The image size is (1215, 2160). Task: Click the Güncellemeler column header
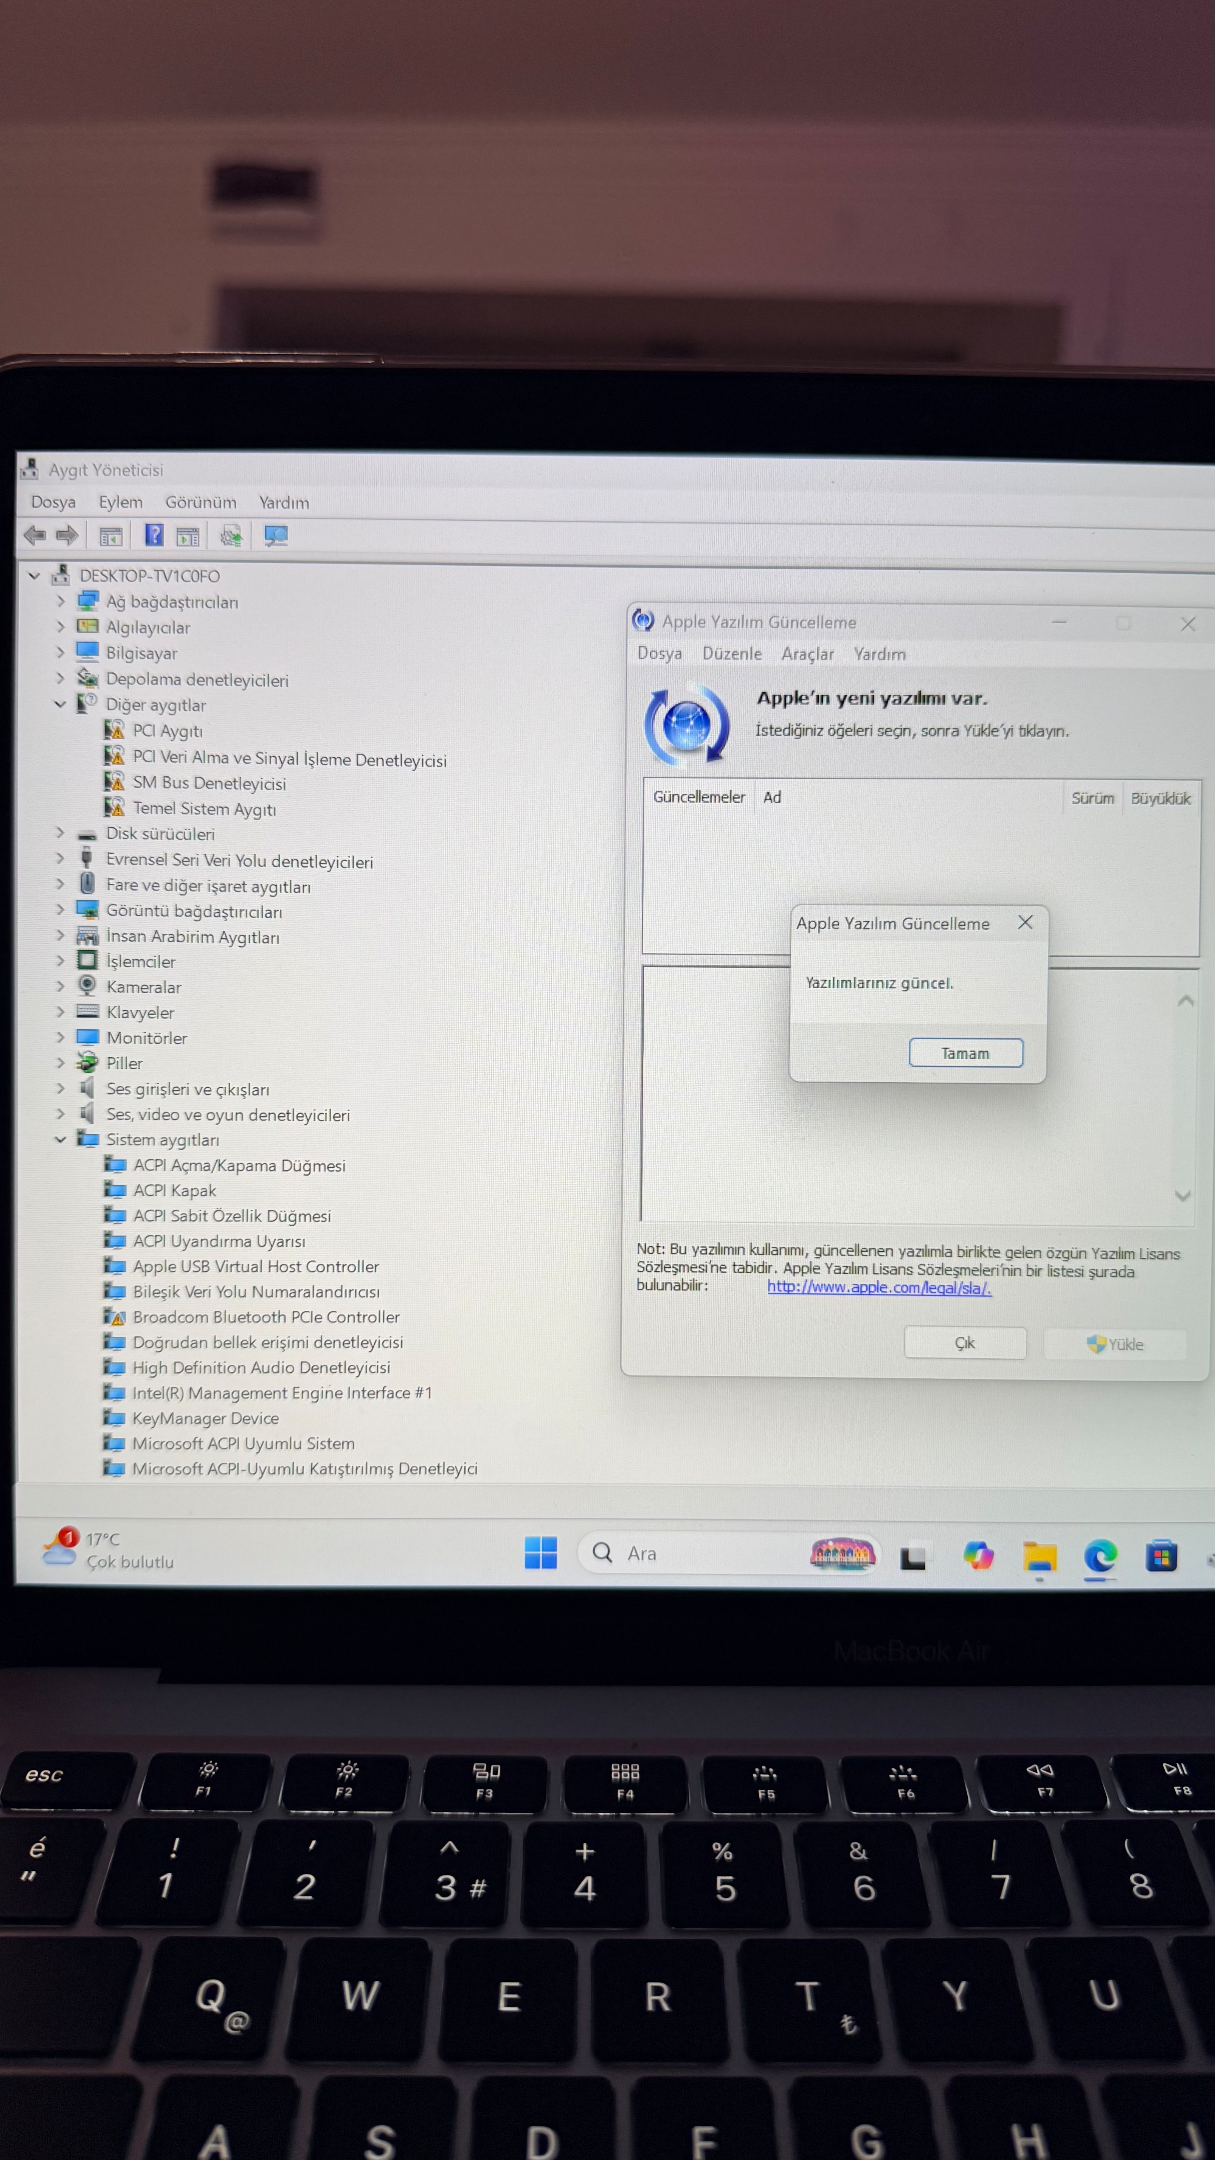click(699, 797)
